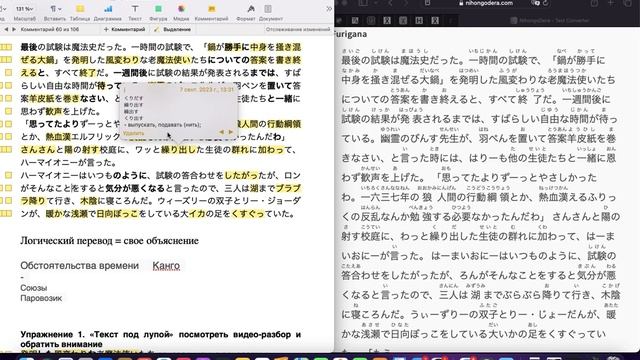Viewport: 640px width, 360px height.
Task: Click Удалить in the comment popup
Action: click(133, 133)
